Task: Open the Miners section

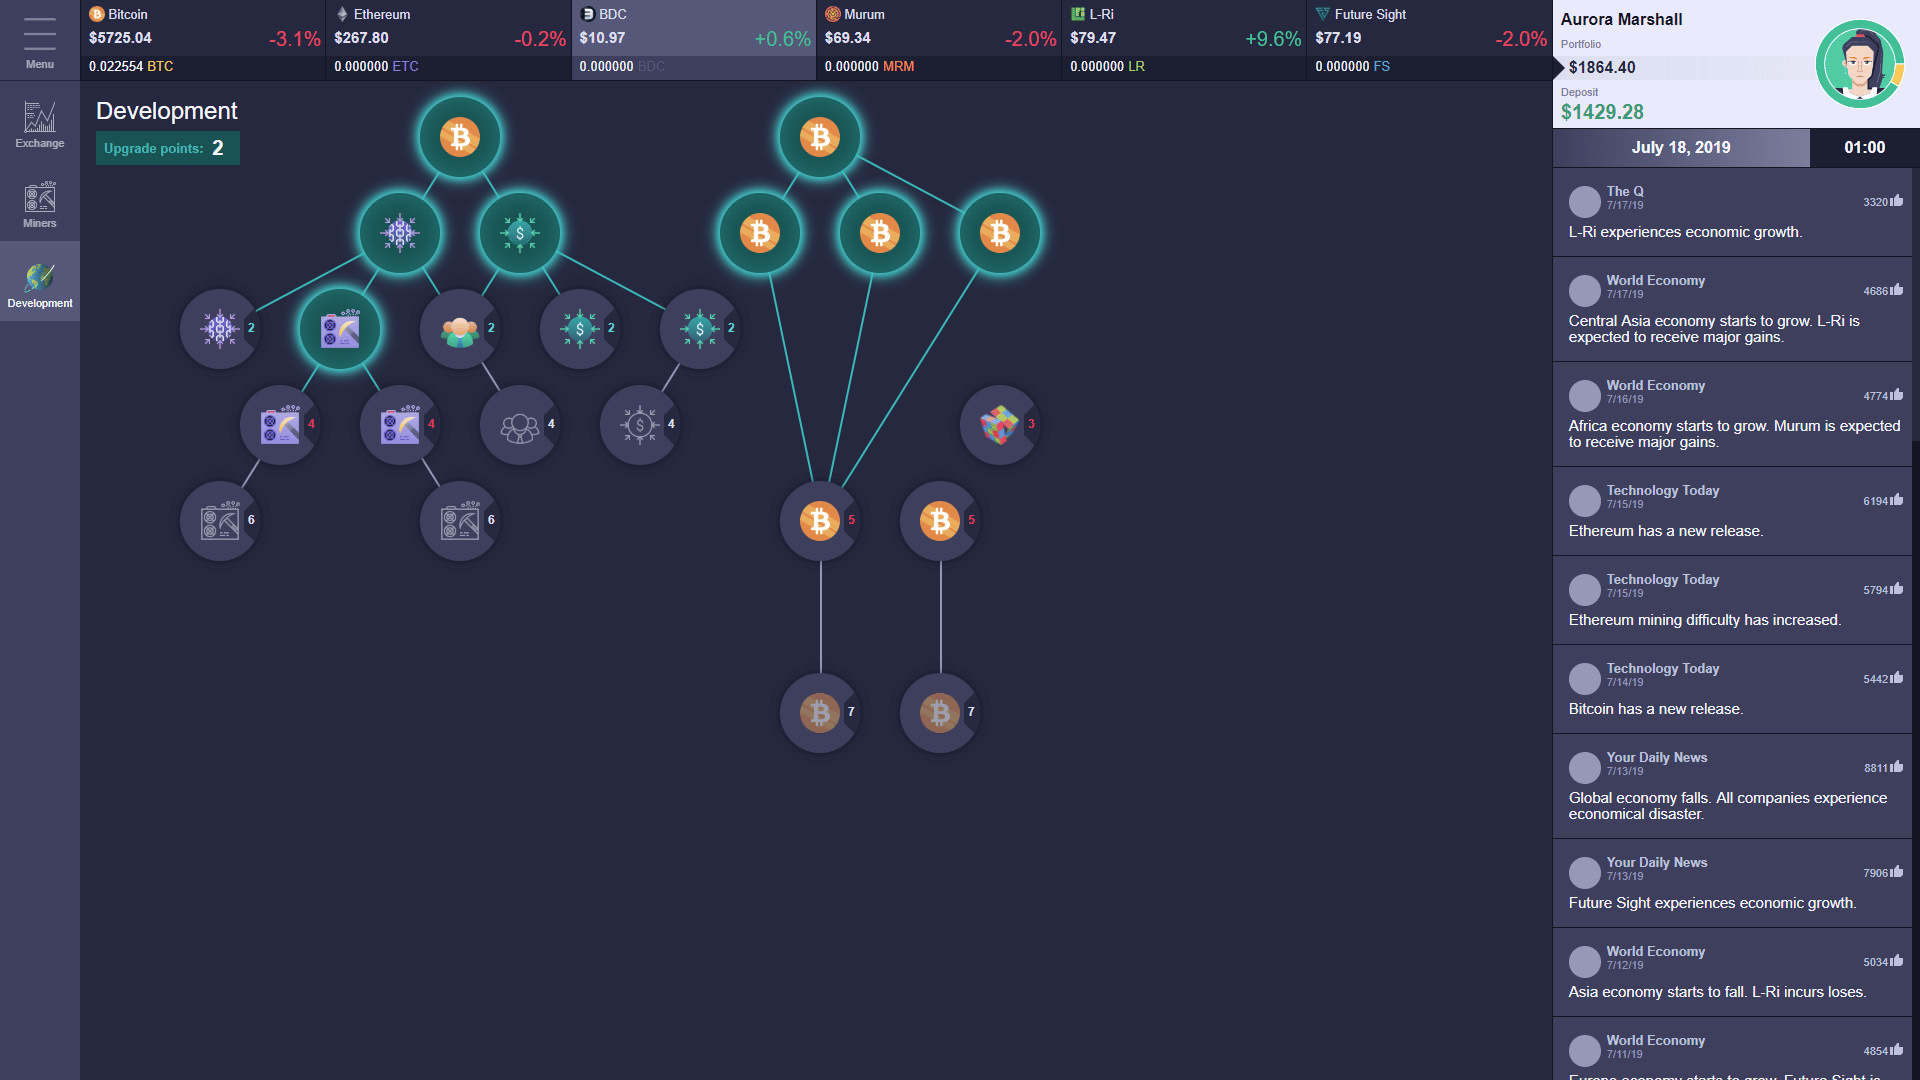Action: click(x=39, y=205)
